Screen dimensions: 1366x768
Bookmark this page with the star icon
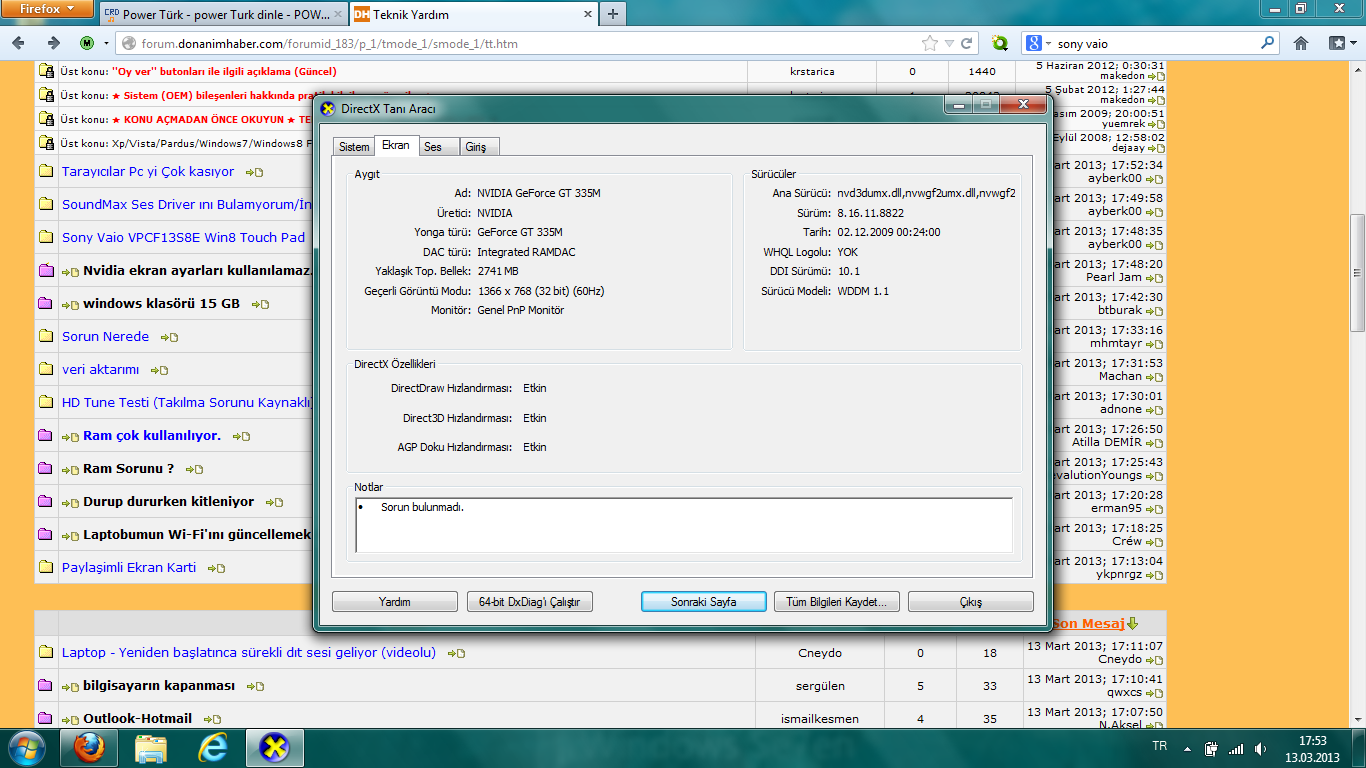click(x=931, y=43)
